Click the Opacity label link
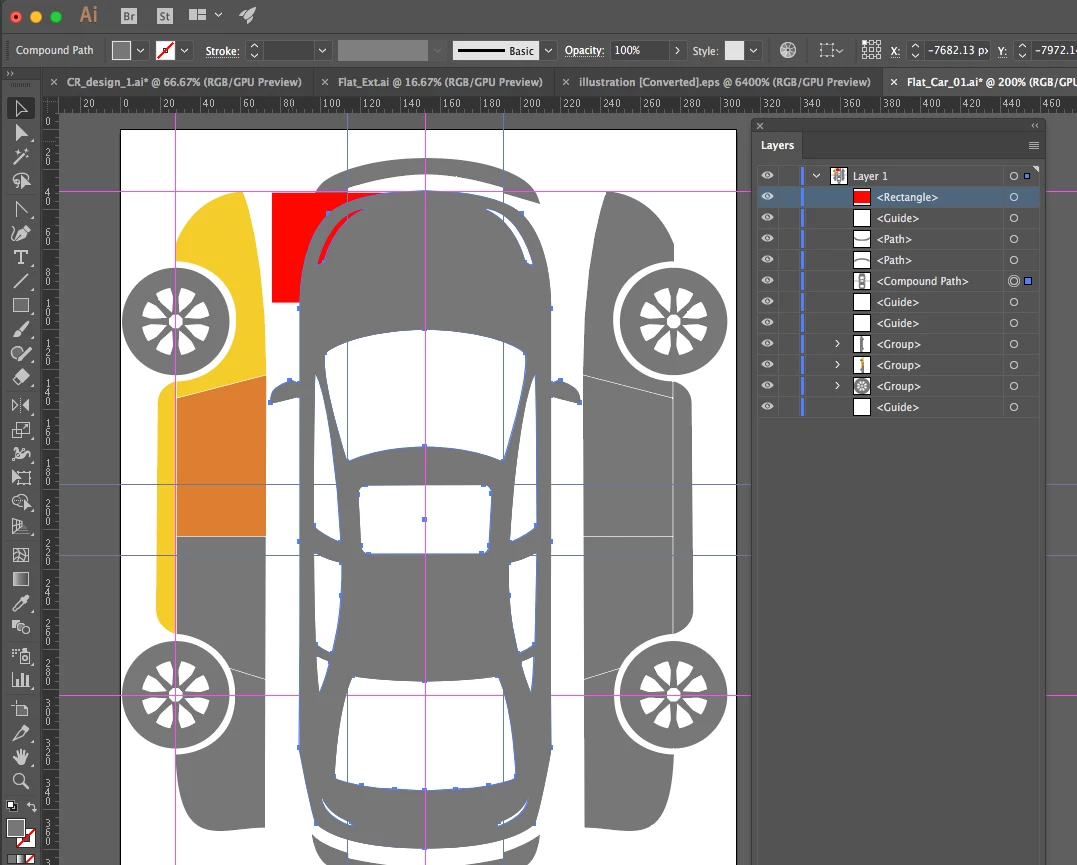Screen dimensions: 1077x865 tap(584, 50)
